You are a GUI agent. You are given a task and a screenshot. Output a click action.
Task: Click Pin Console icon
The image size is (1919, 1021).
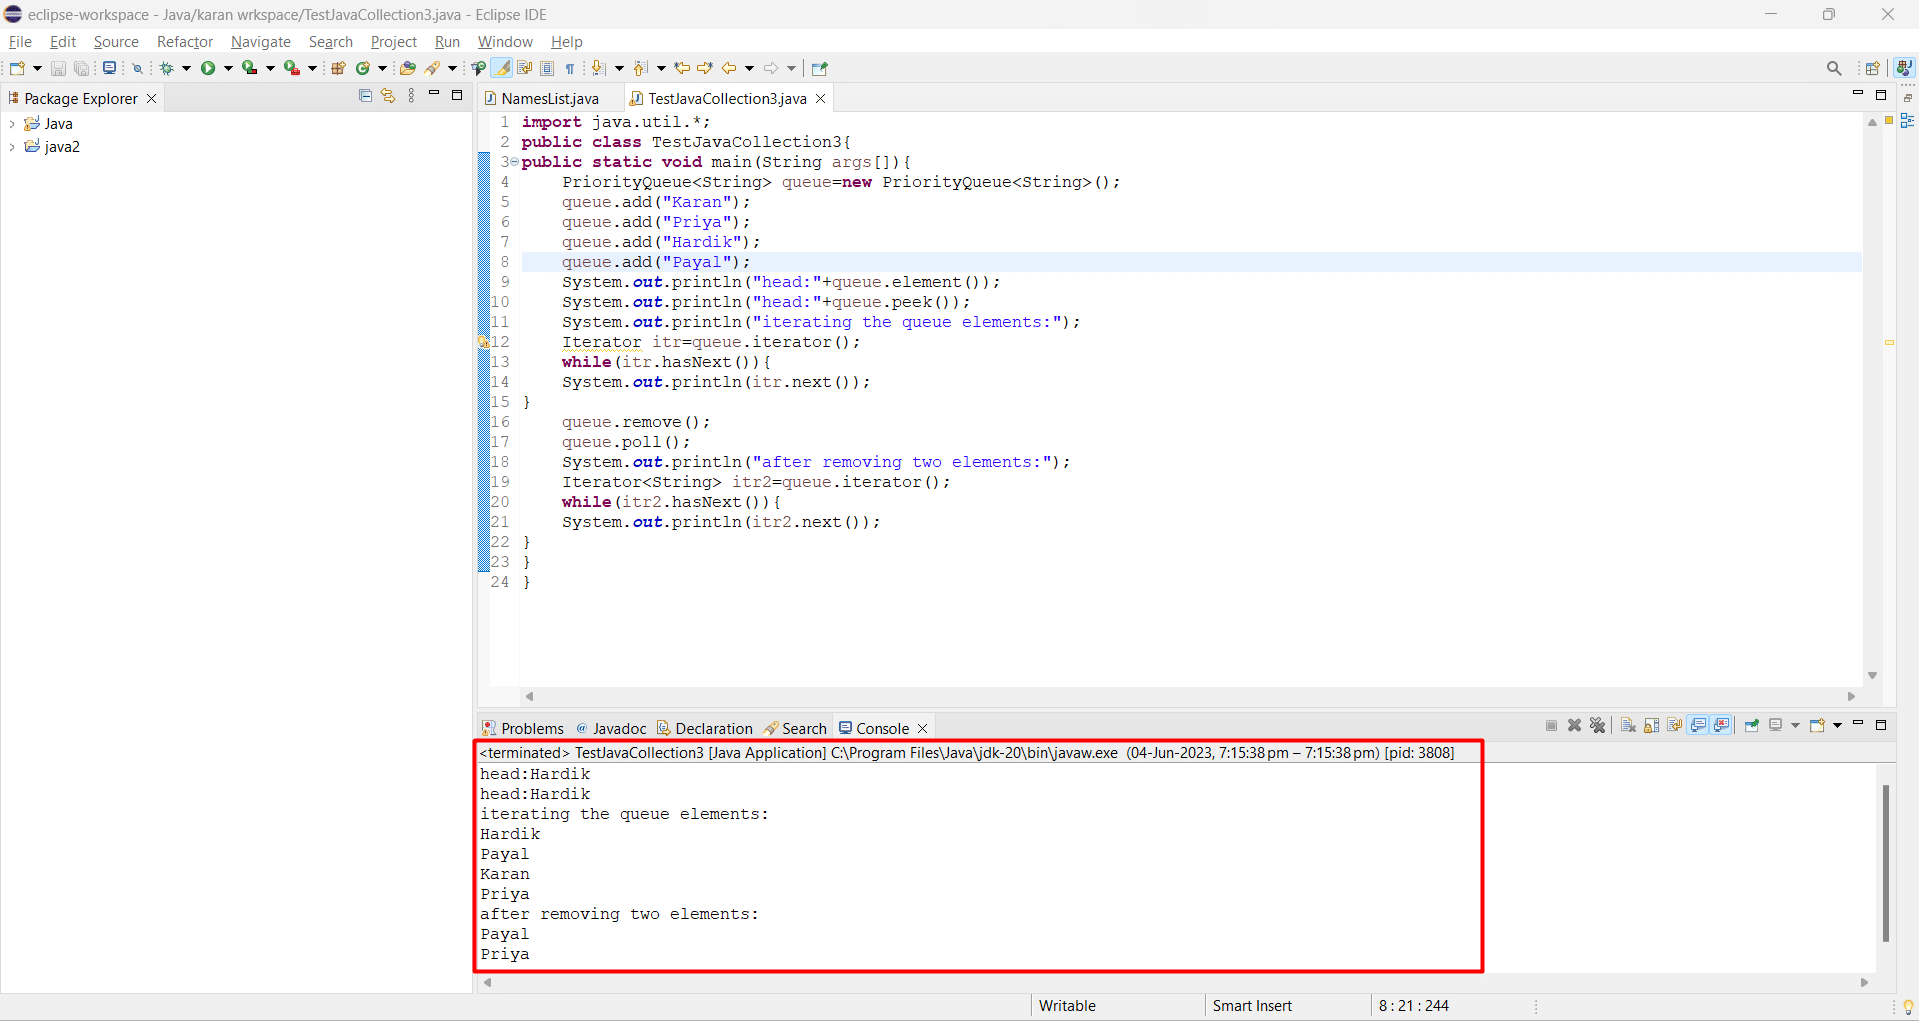tap(1752, 725)
